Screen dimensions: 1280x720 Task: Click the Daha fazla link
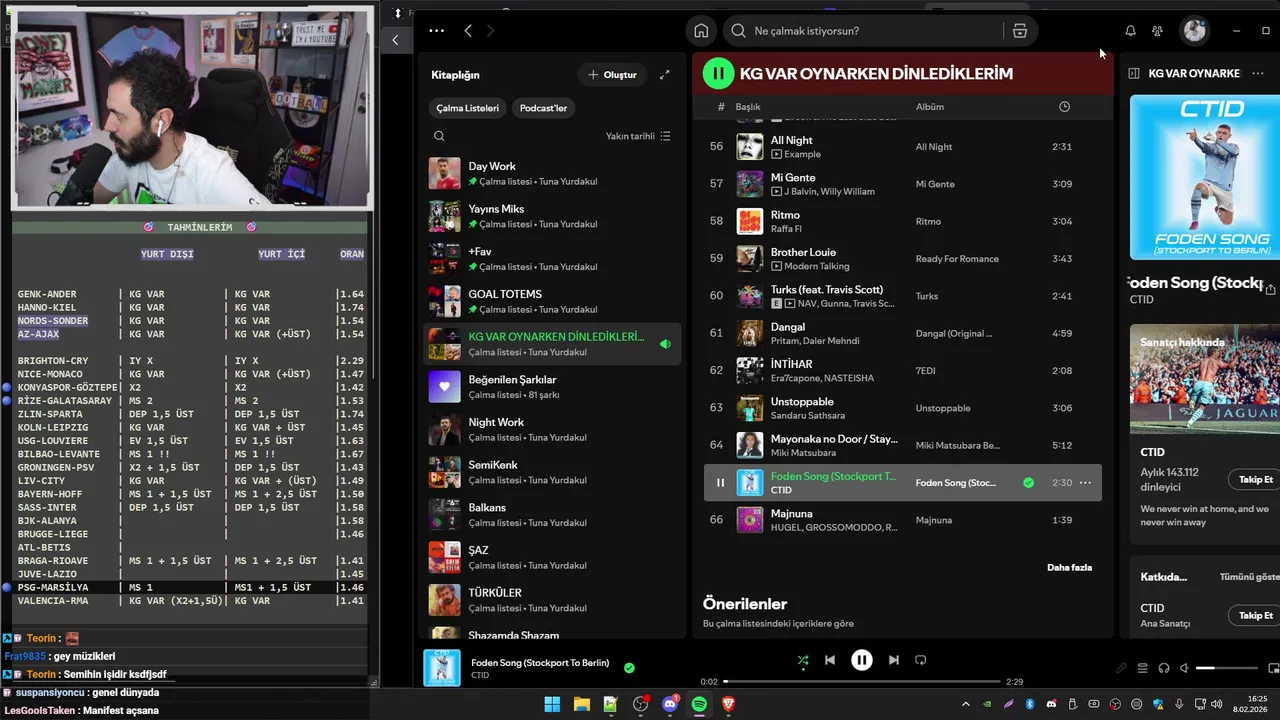tap(1069, 567)
